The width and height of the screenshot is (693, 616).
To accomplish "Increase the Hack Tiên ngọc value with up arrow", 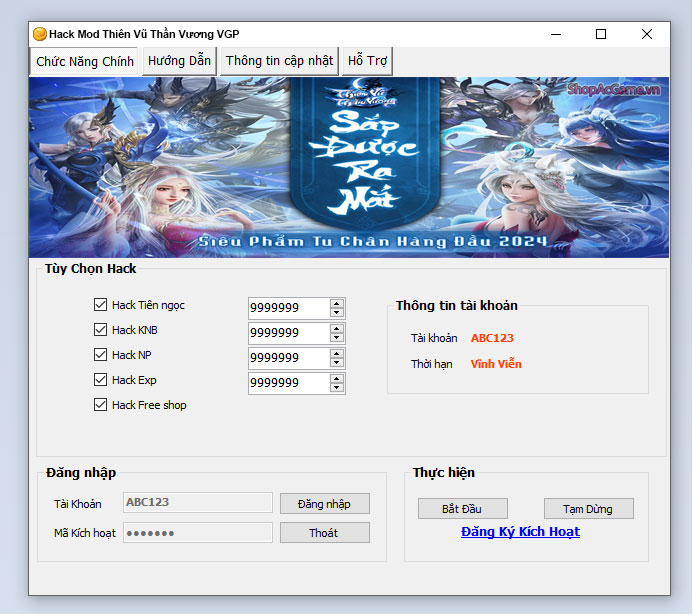I will coord(337,304).
